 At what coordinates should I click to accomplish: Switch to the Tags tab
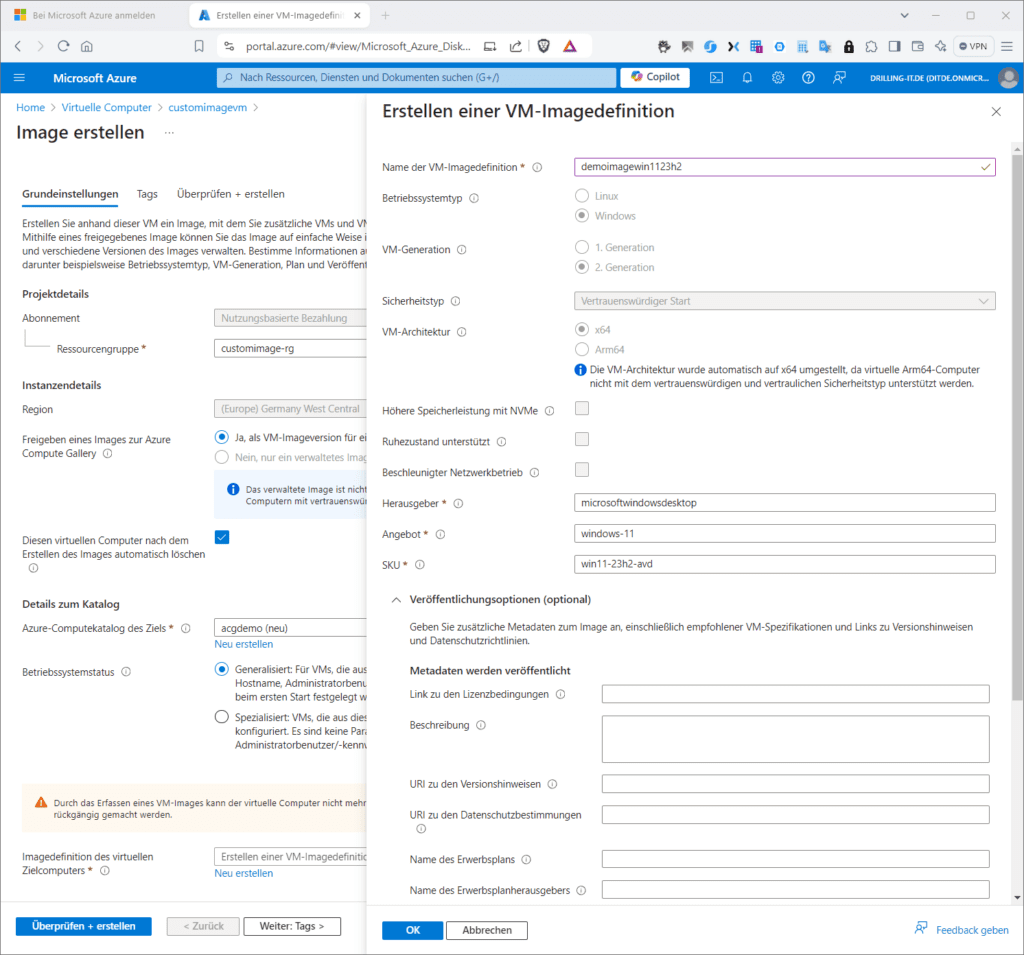click(148, 194)
